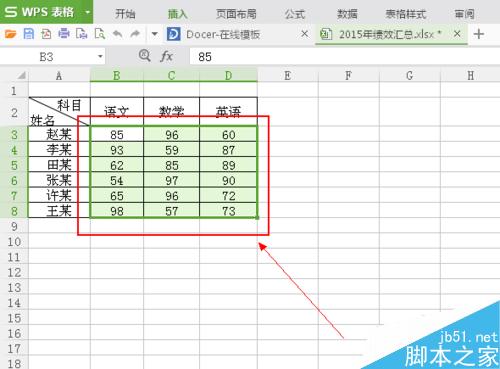Open the 数据 ribbon tab
500x369 pixels.
(x=347, y=14)
